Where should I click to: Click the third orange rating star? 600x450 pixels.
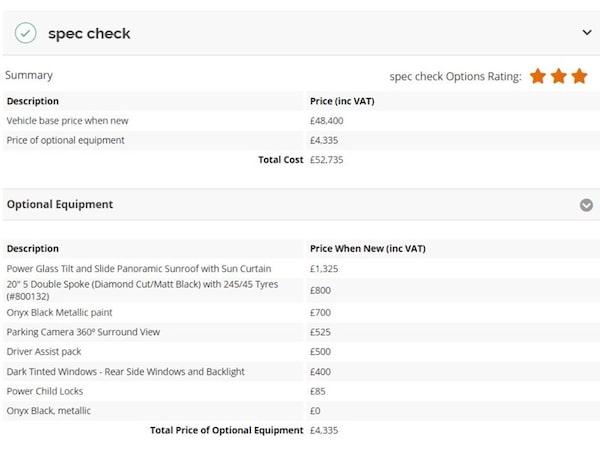click(579, 76)
